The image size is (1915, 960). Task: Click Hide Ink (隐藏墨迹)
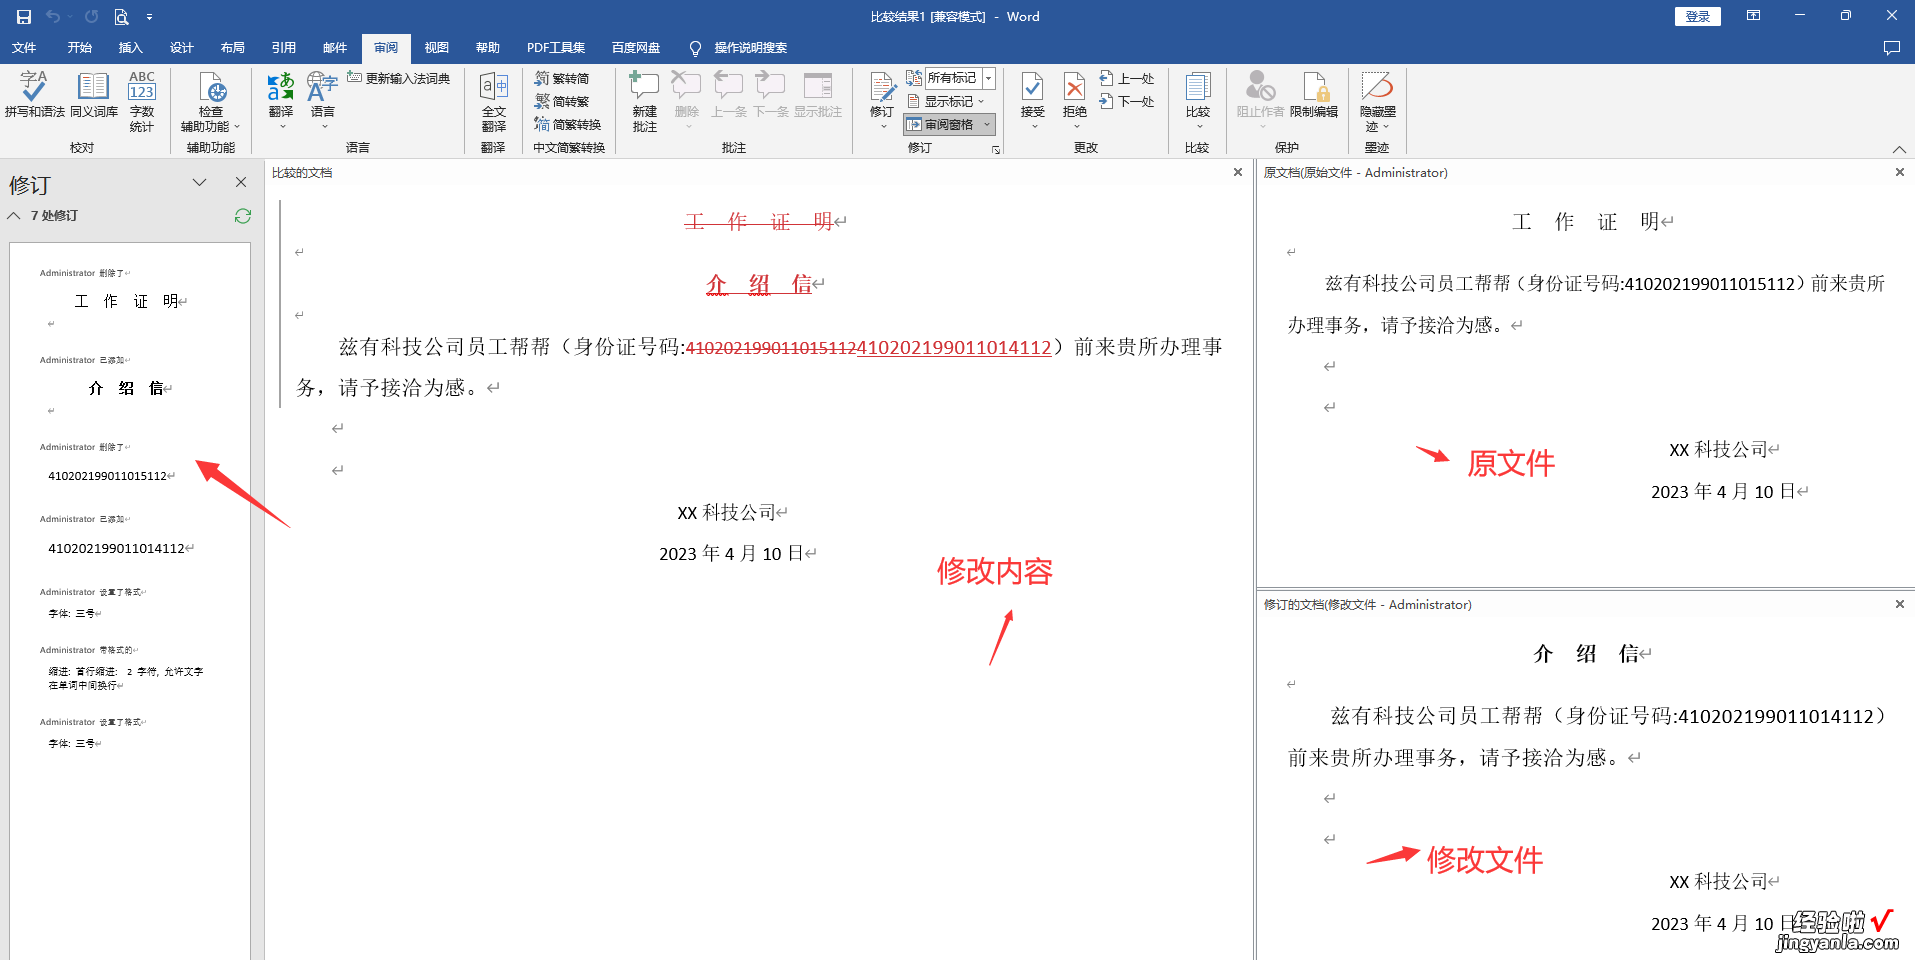[1378, 101]
